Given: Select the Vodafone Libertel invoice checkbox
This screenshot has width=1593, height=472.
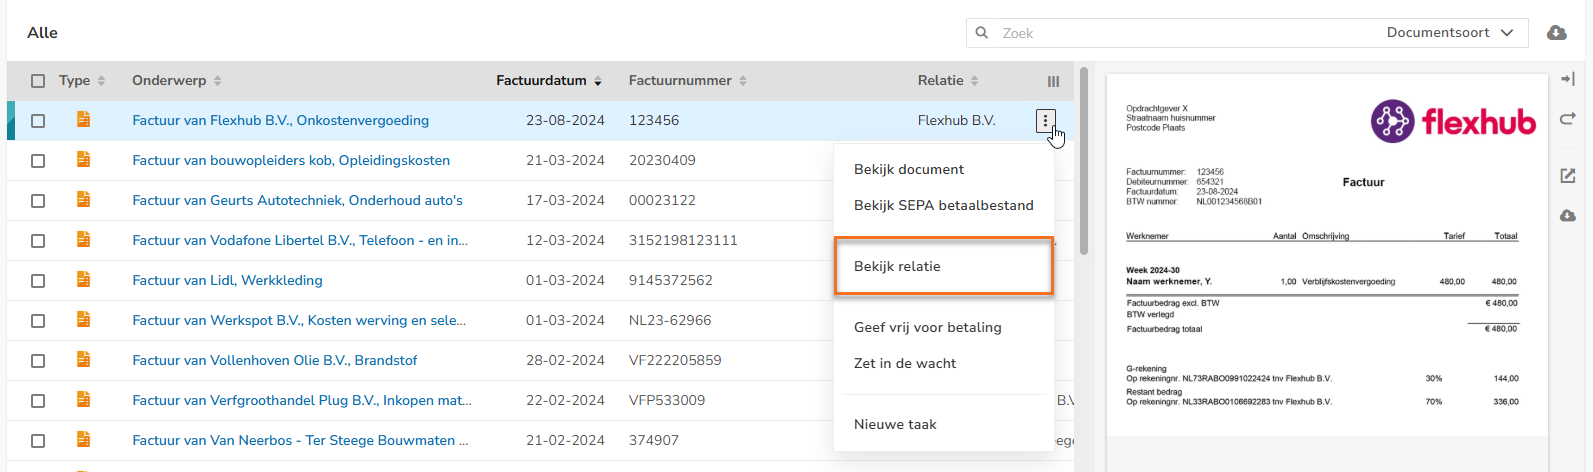Looking at the screenshot, I should pos(38,241).
